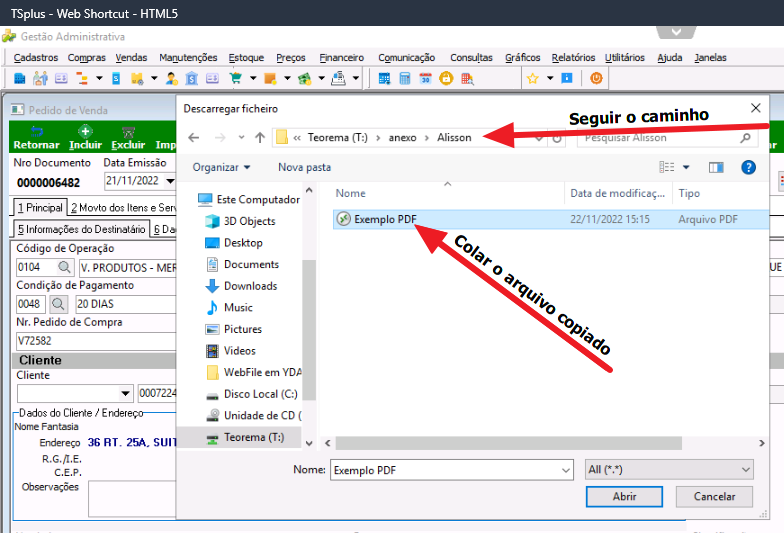Image resolution: width=784 pixels, height=533 pixels.
Task: Click the user with coin toolbar icon
Action: coord(172,78)
